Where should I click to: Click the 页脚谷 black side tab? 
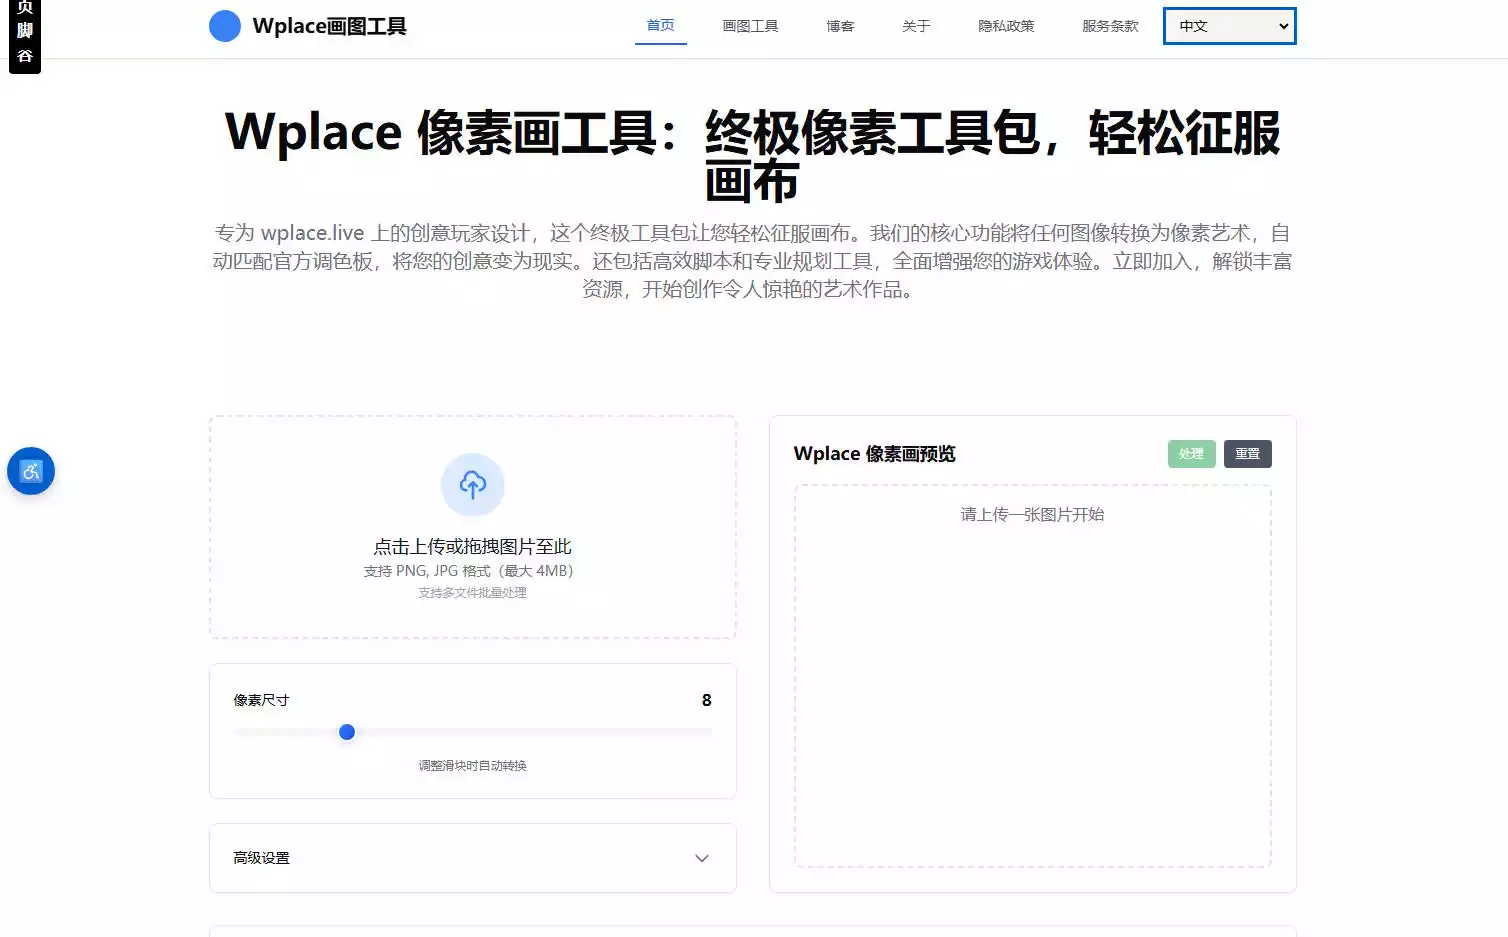pyautogui.click(x=25, y=35)
